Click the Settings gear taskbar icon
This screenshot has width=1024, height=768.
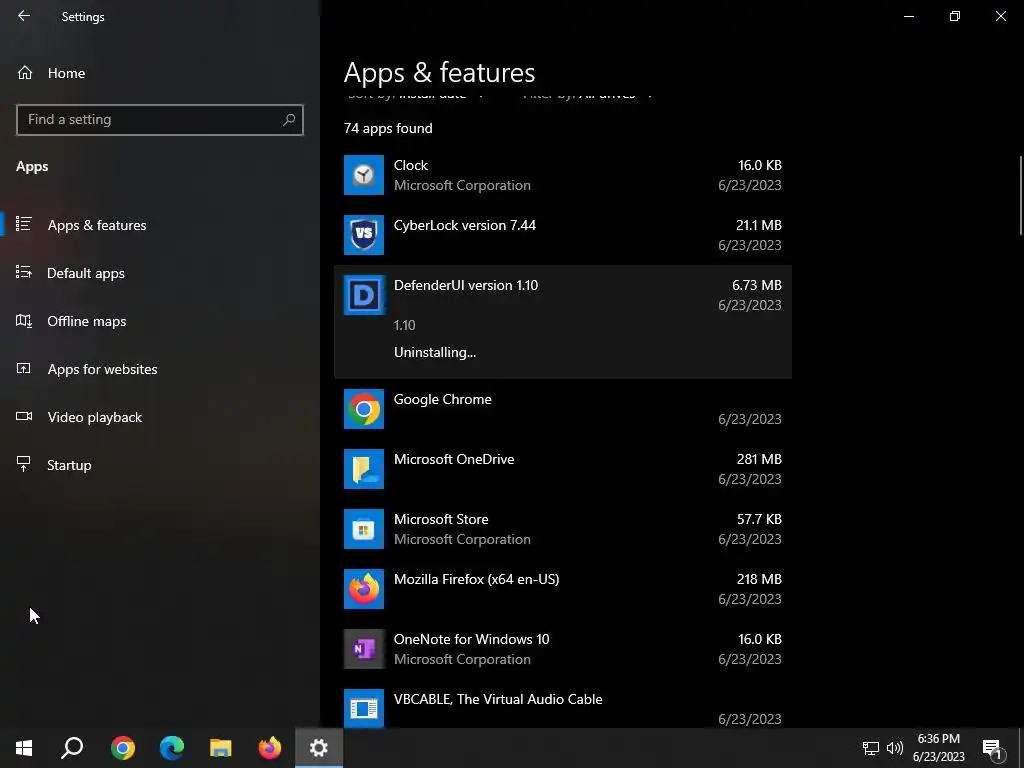319,748
